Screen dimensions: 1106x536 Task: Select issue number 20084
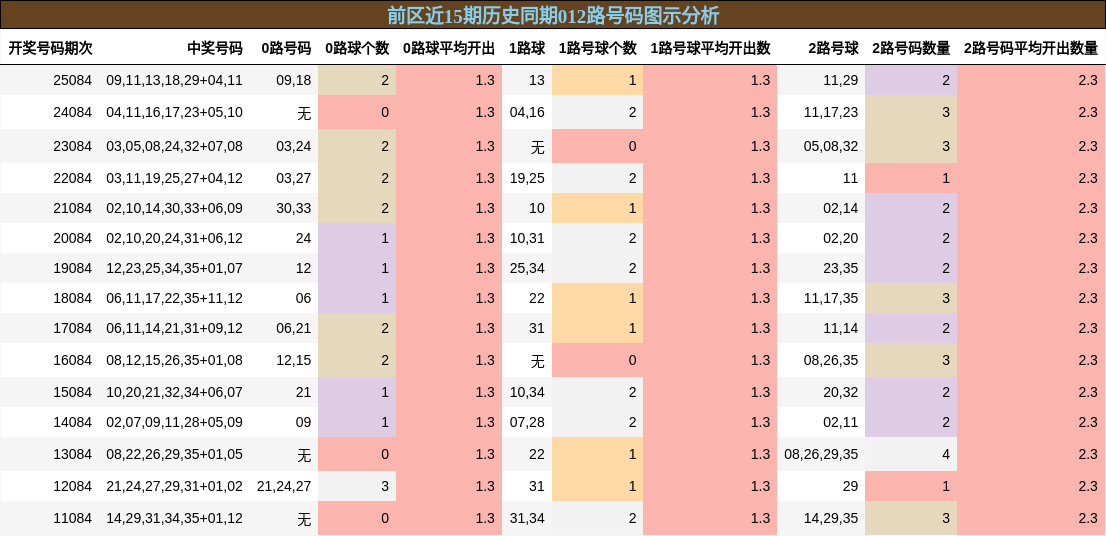(x=73, y=238)
